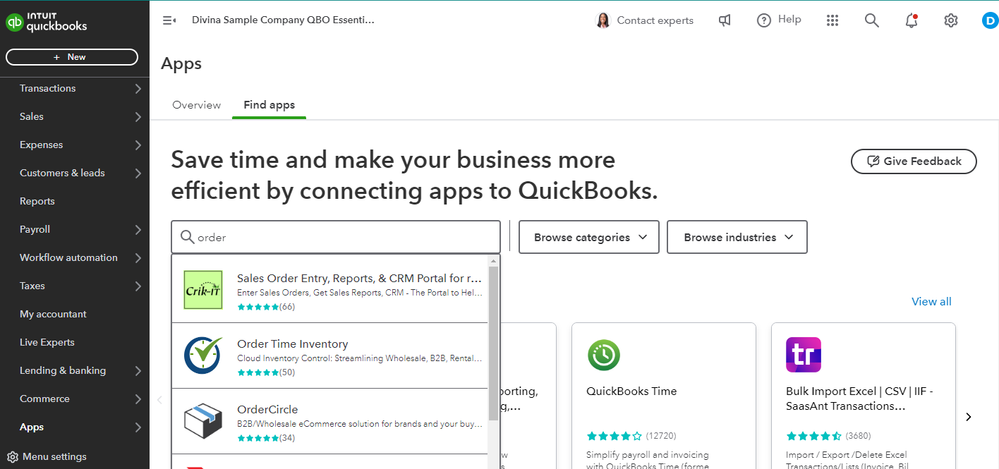
Task: Collapse the navigation menu with the hamburger icon
Action: click(169, 20)
